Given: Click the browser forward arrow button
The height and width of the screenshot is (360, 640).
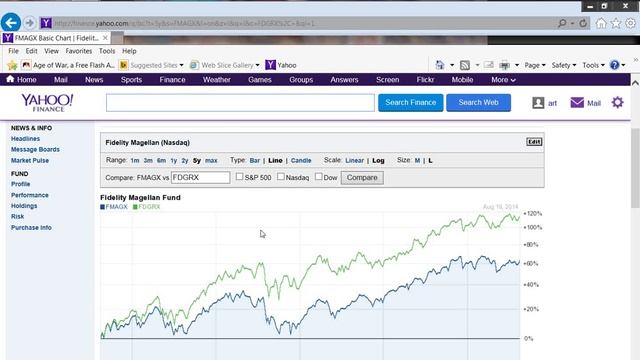Looking at the screenshot, I should (29, 23).
